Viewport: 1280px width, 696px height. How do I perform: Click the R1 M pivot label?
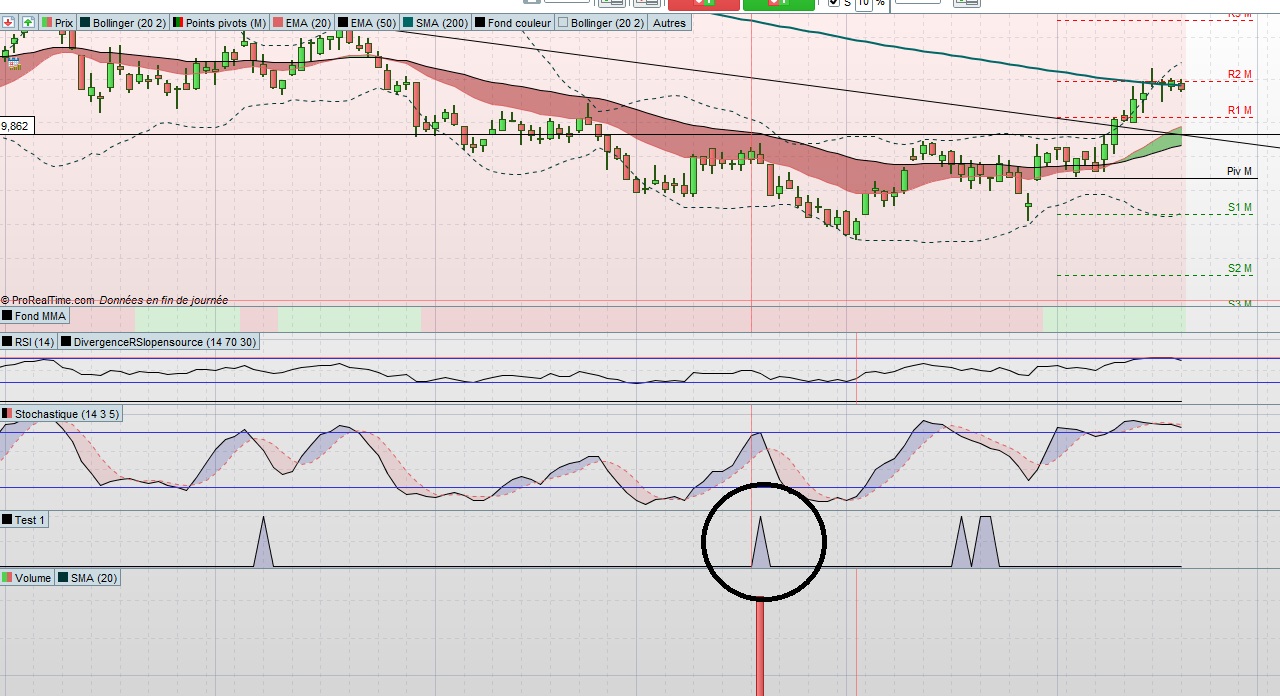point(1240,110)
